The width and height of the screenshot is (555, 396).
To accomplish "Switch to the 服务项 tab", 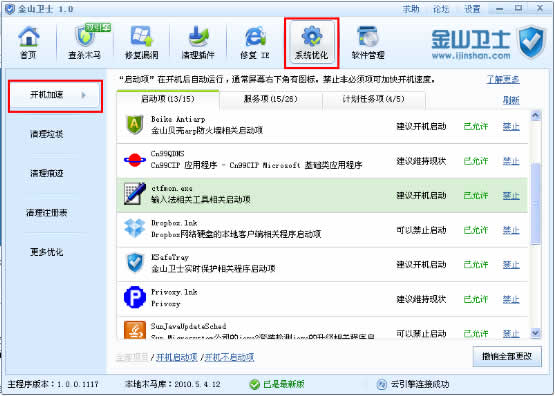I will [271, 99].
